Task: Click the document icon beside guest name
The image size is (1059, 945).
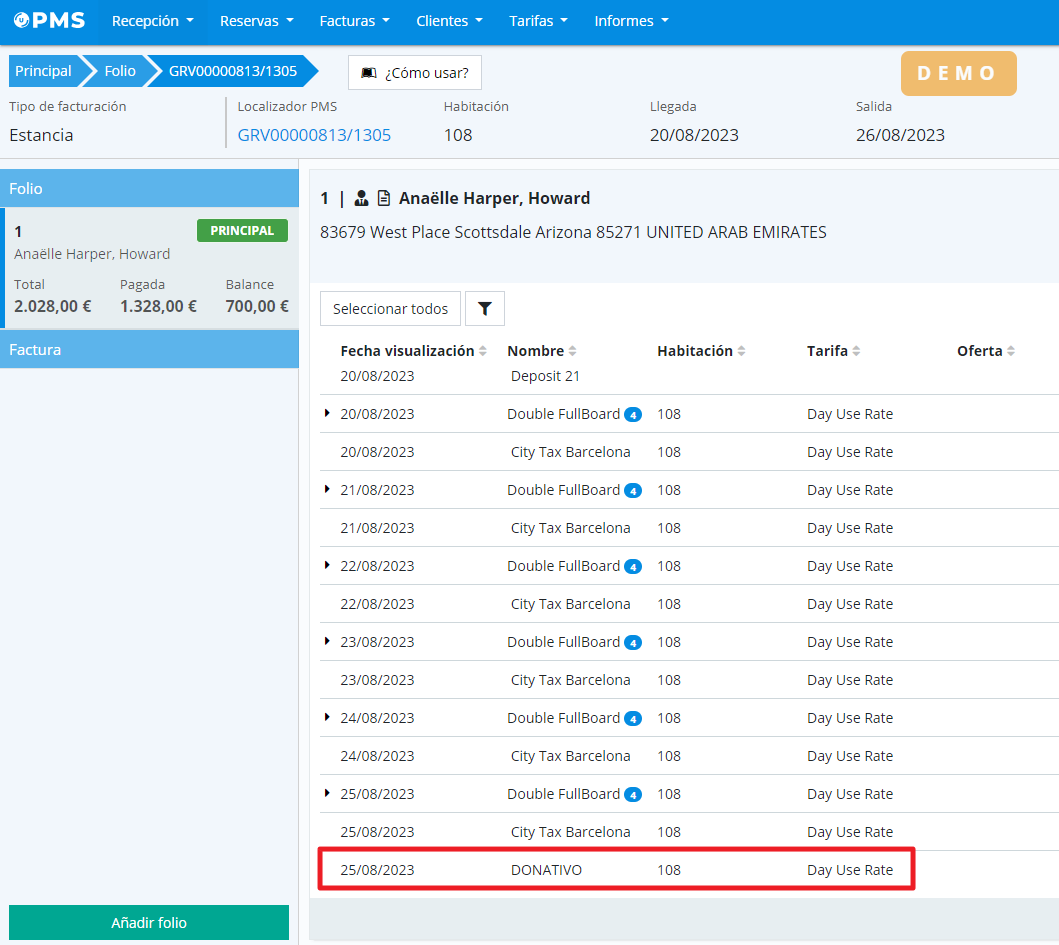Action: click(383, 198)
